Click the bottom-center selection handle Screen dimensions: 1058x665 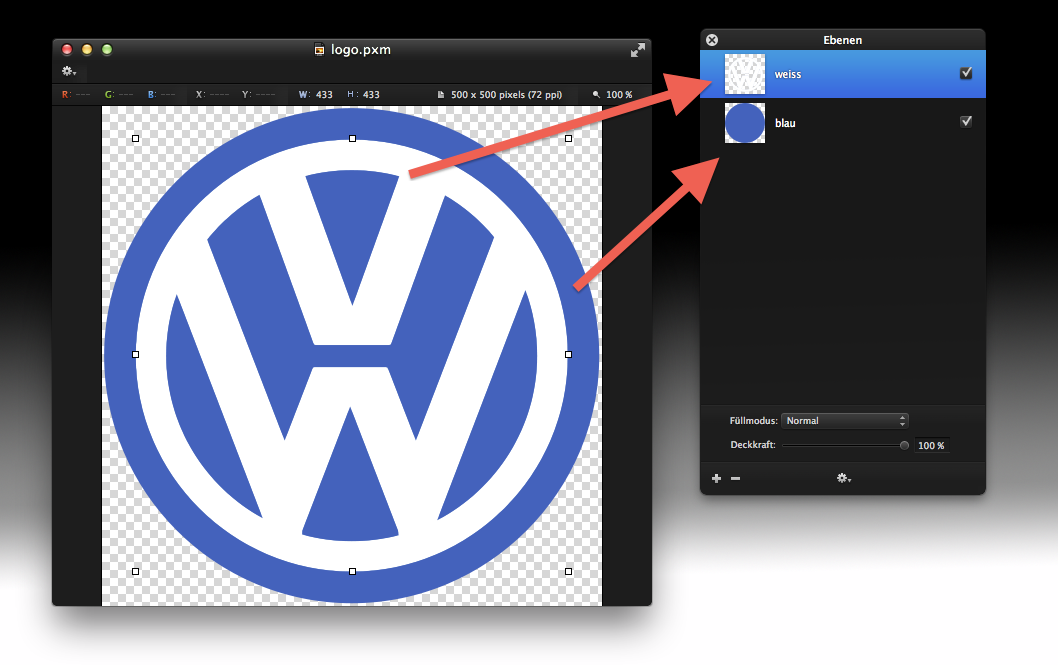[x=352, y=571]
